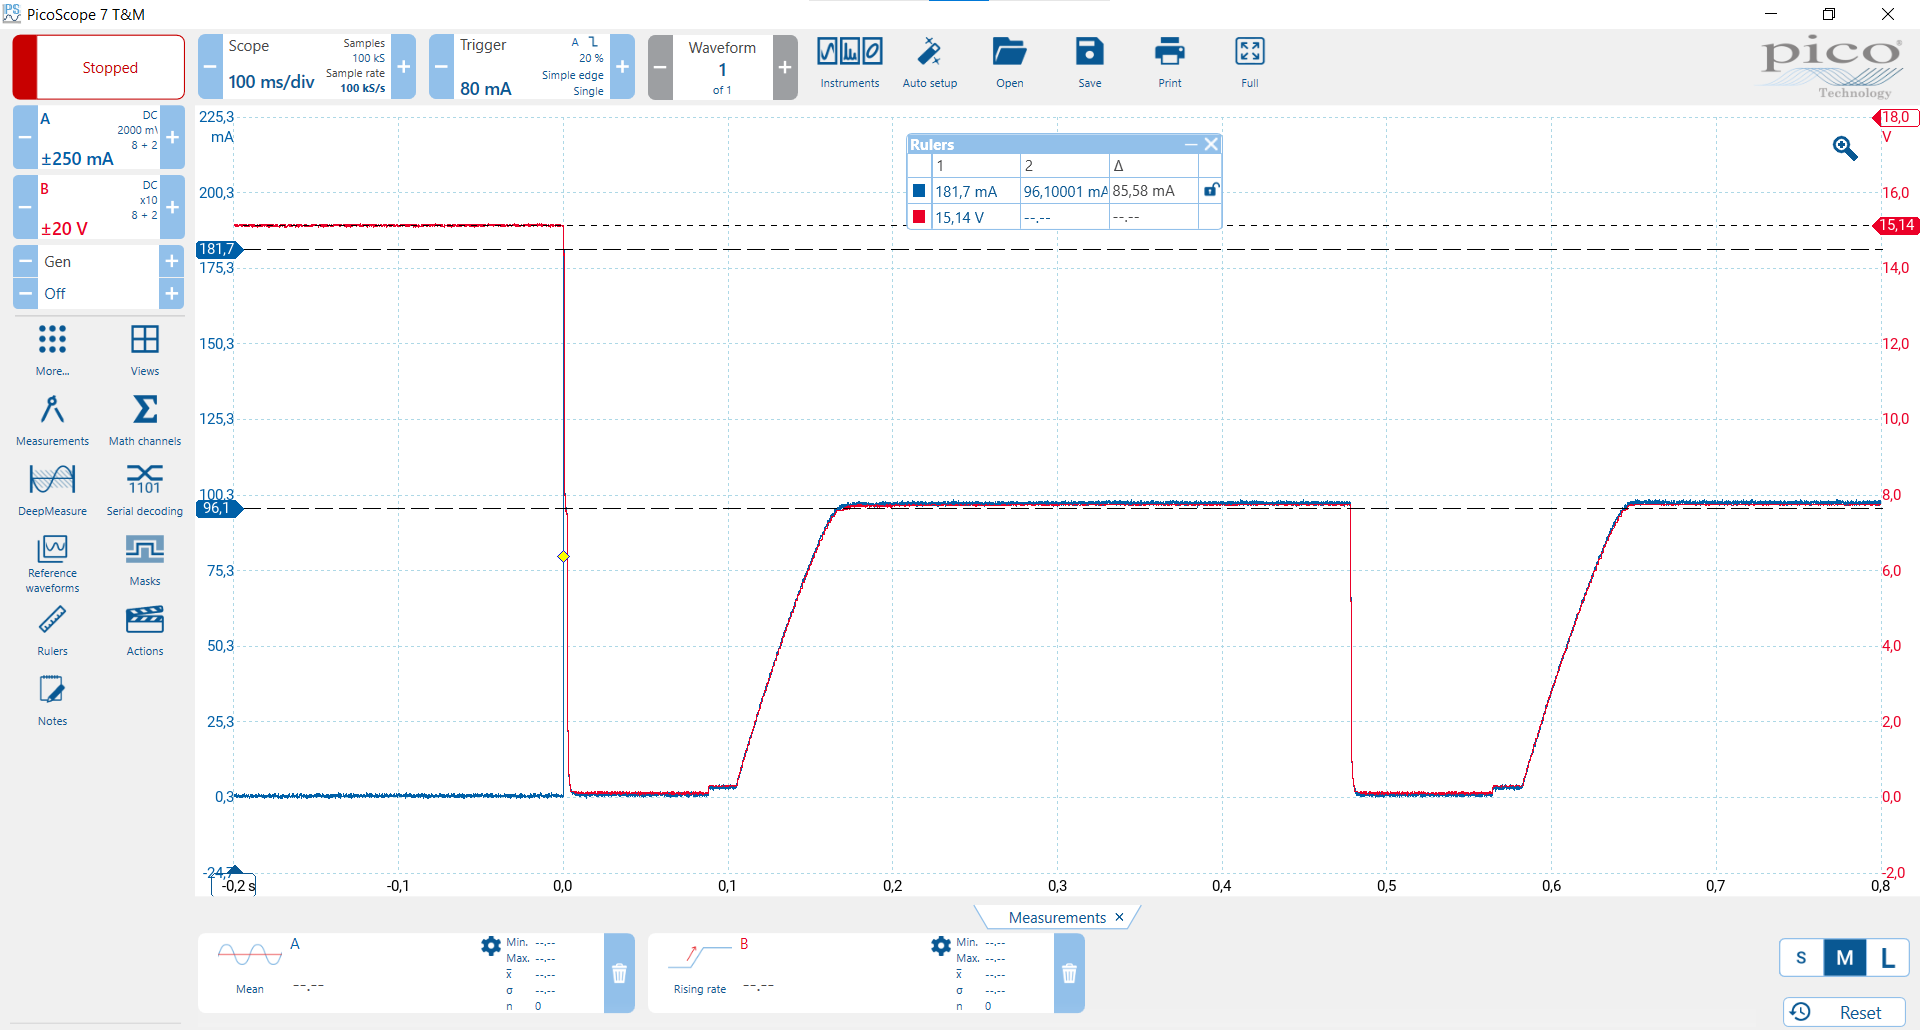Click the channel B red color swatch
1920x1030 pixels.
coord(919,216)
